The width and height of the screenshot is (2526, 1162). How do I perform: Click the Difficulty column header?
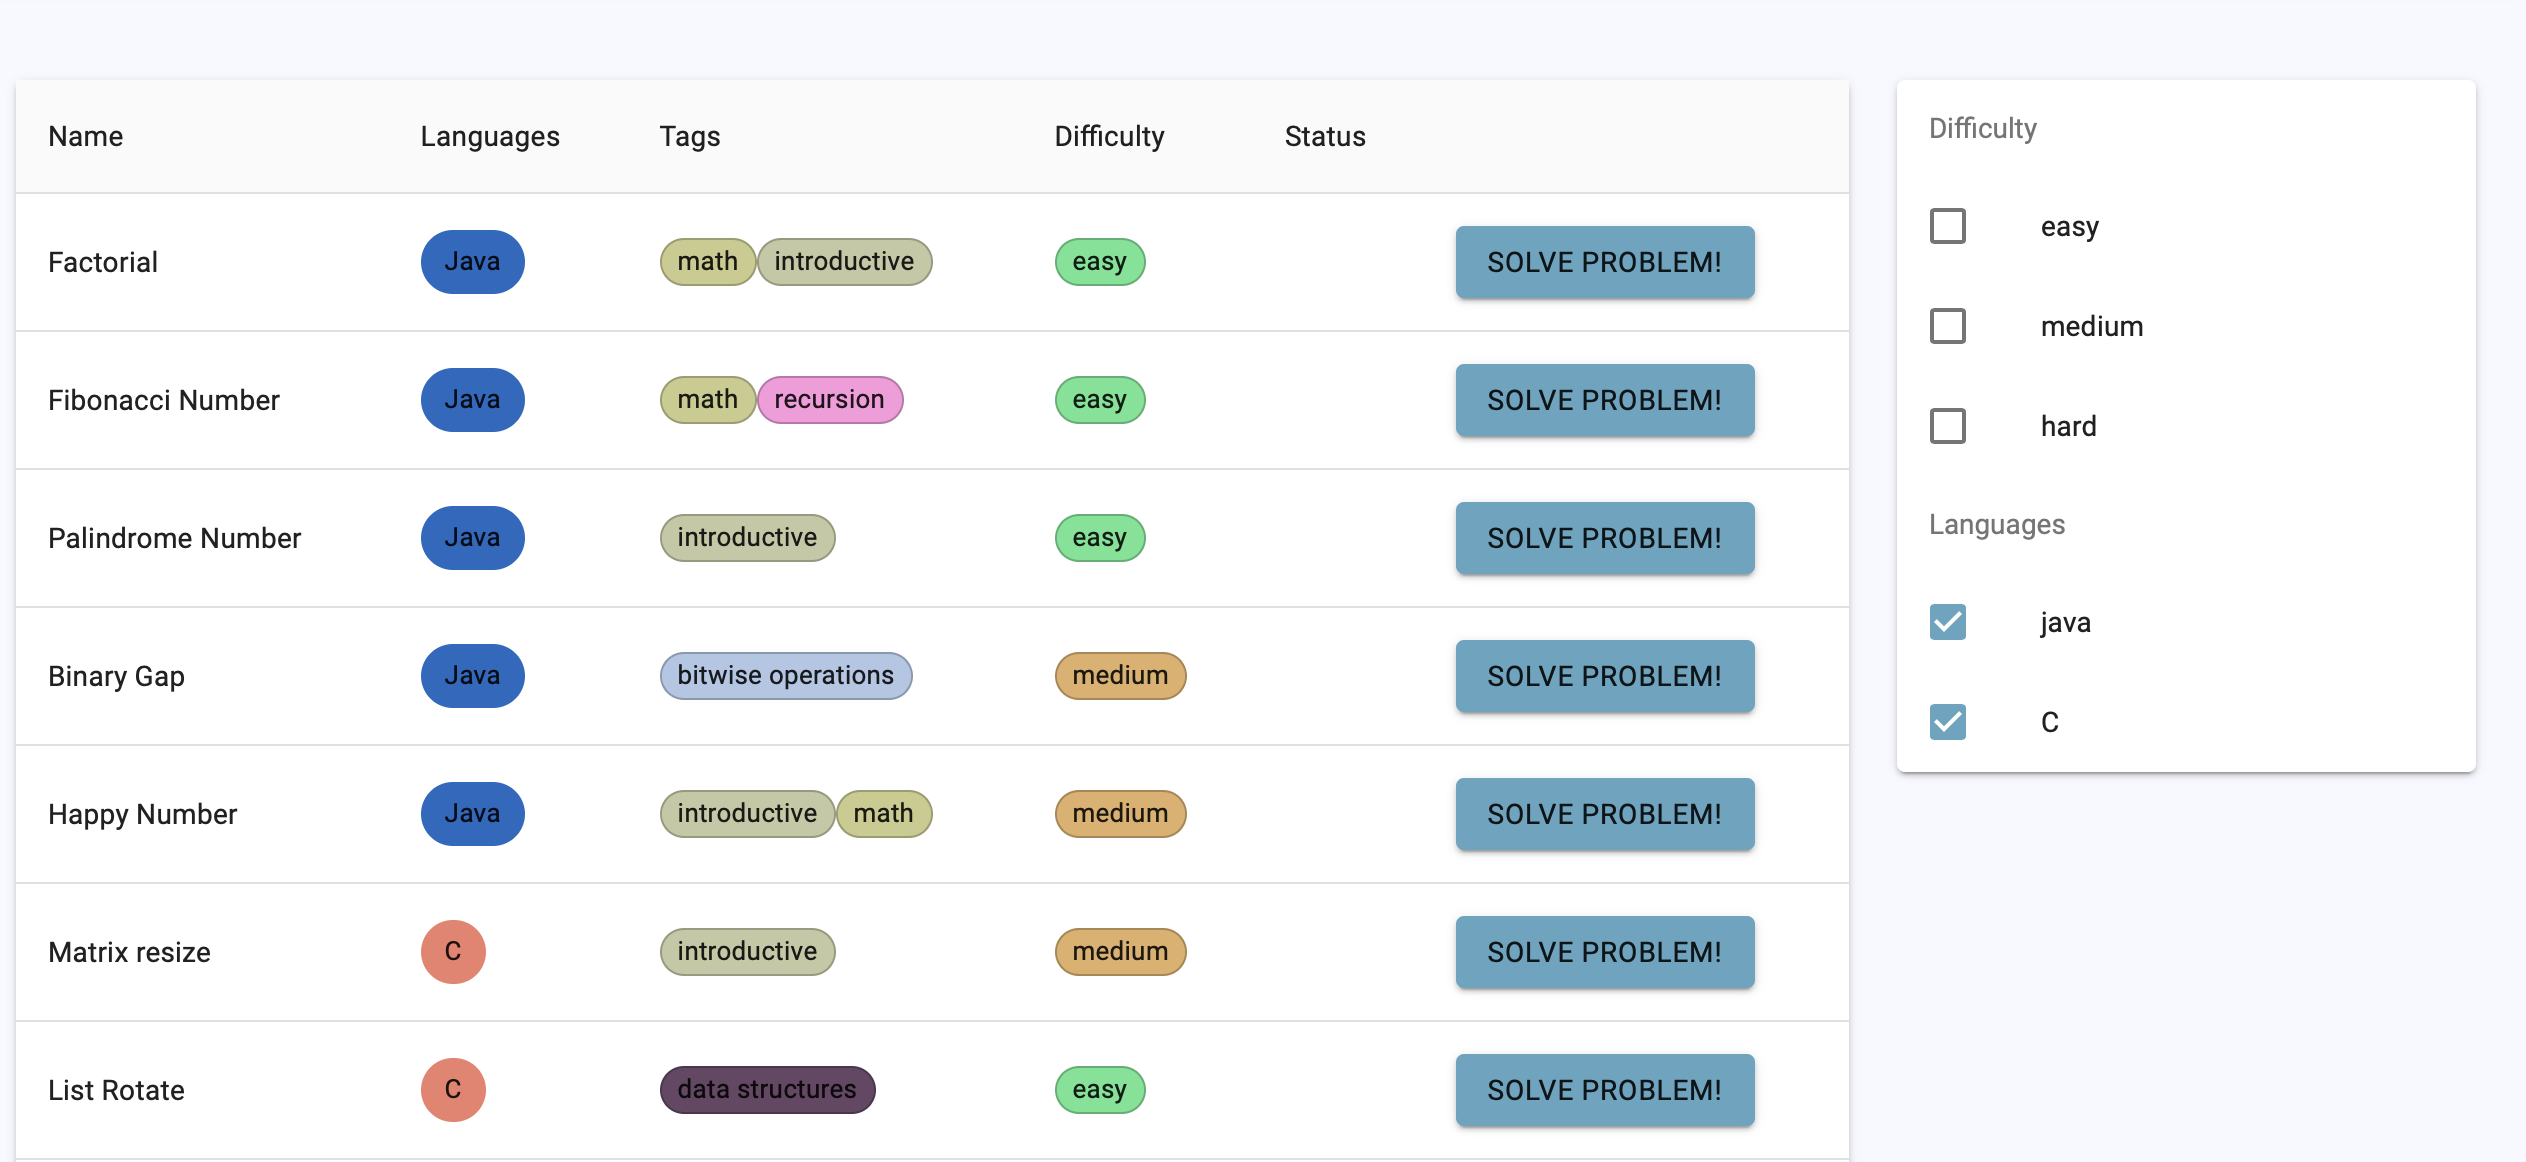pos(1109,136)
